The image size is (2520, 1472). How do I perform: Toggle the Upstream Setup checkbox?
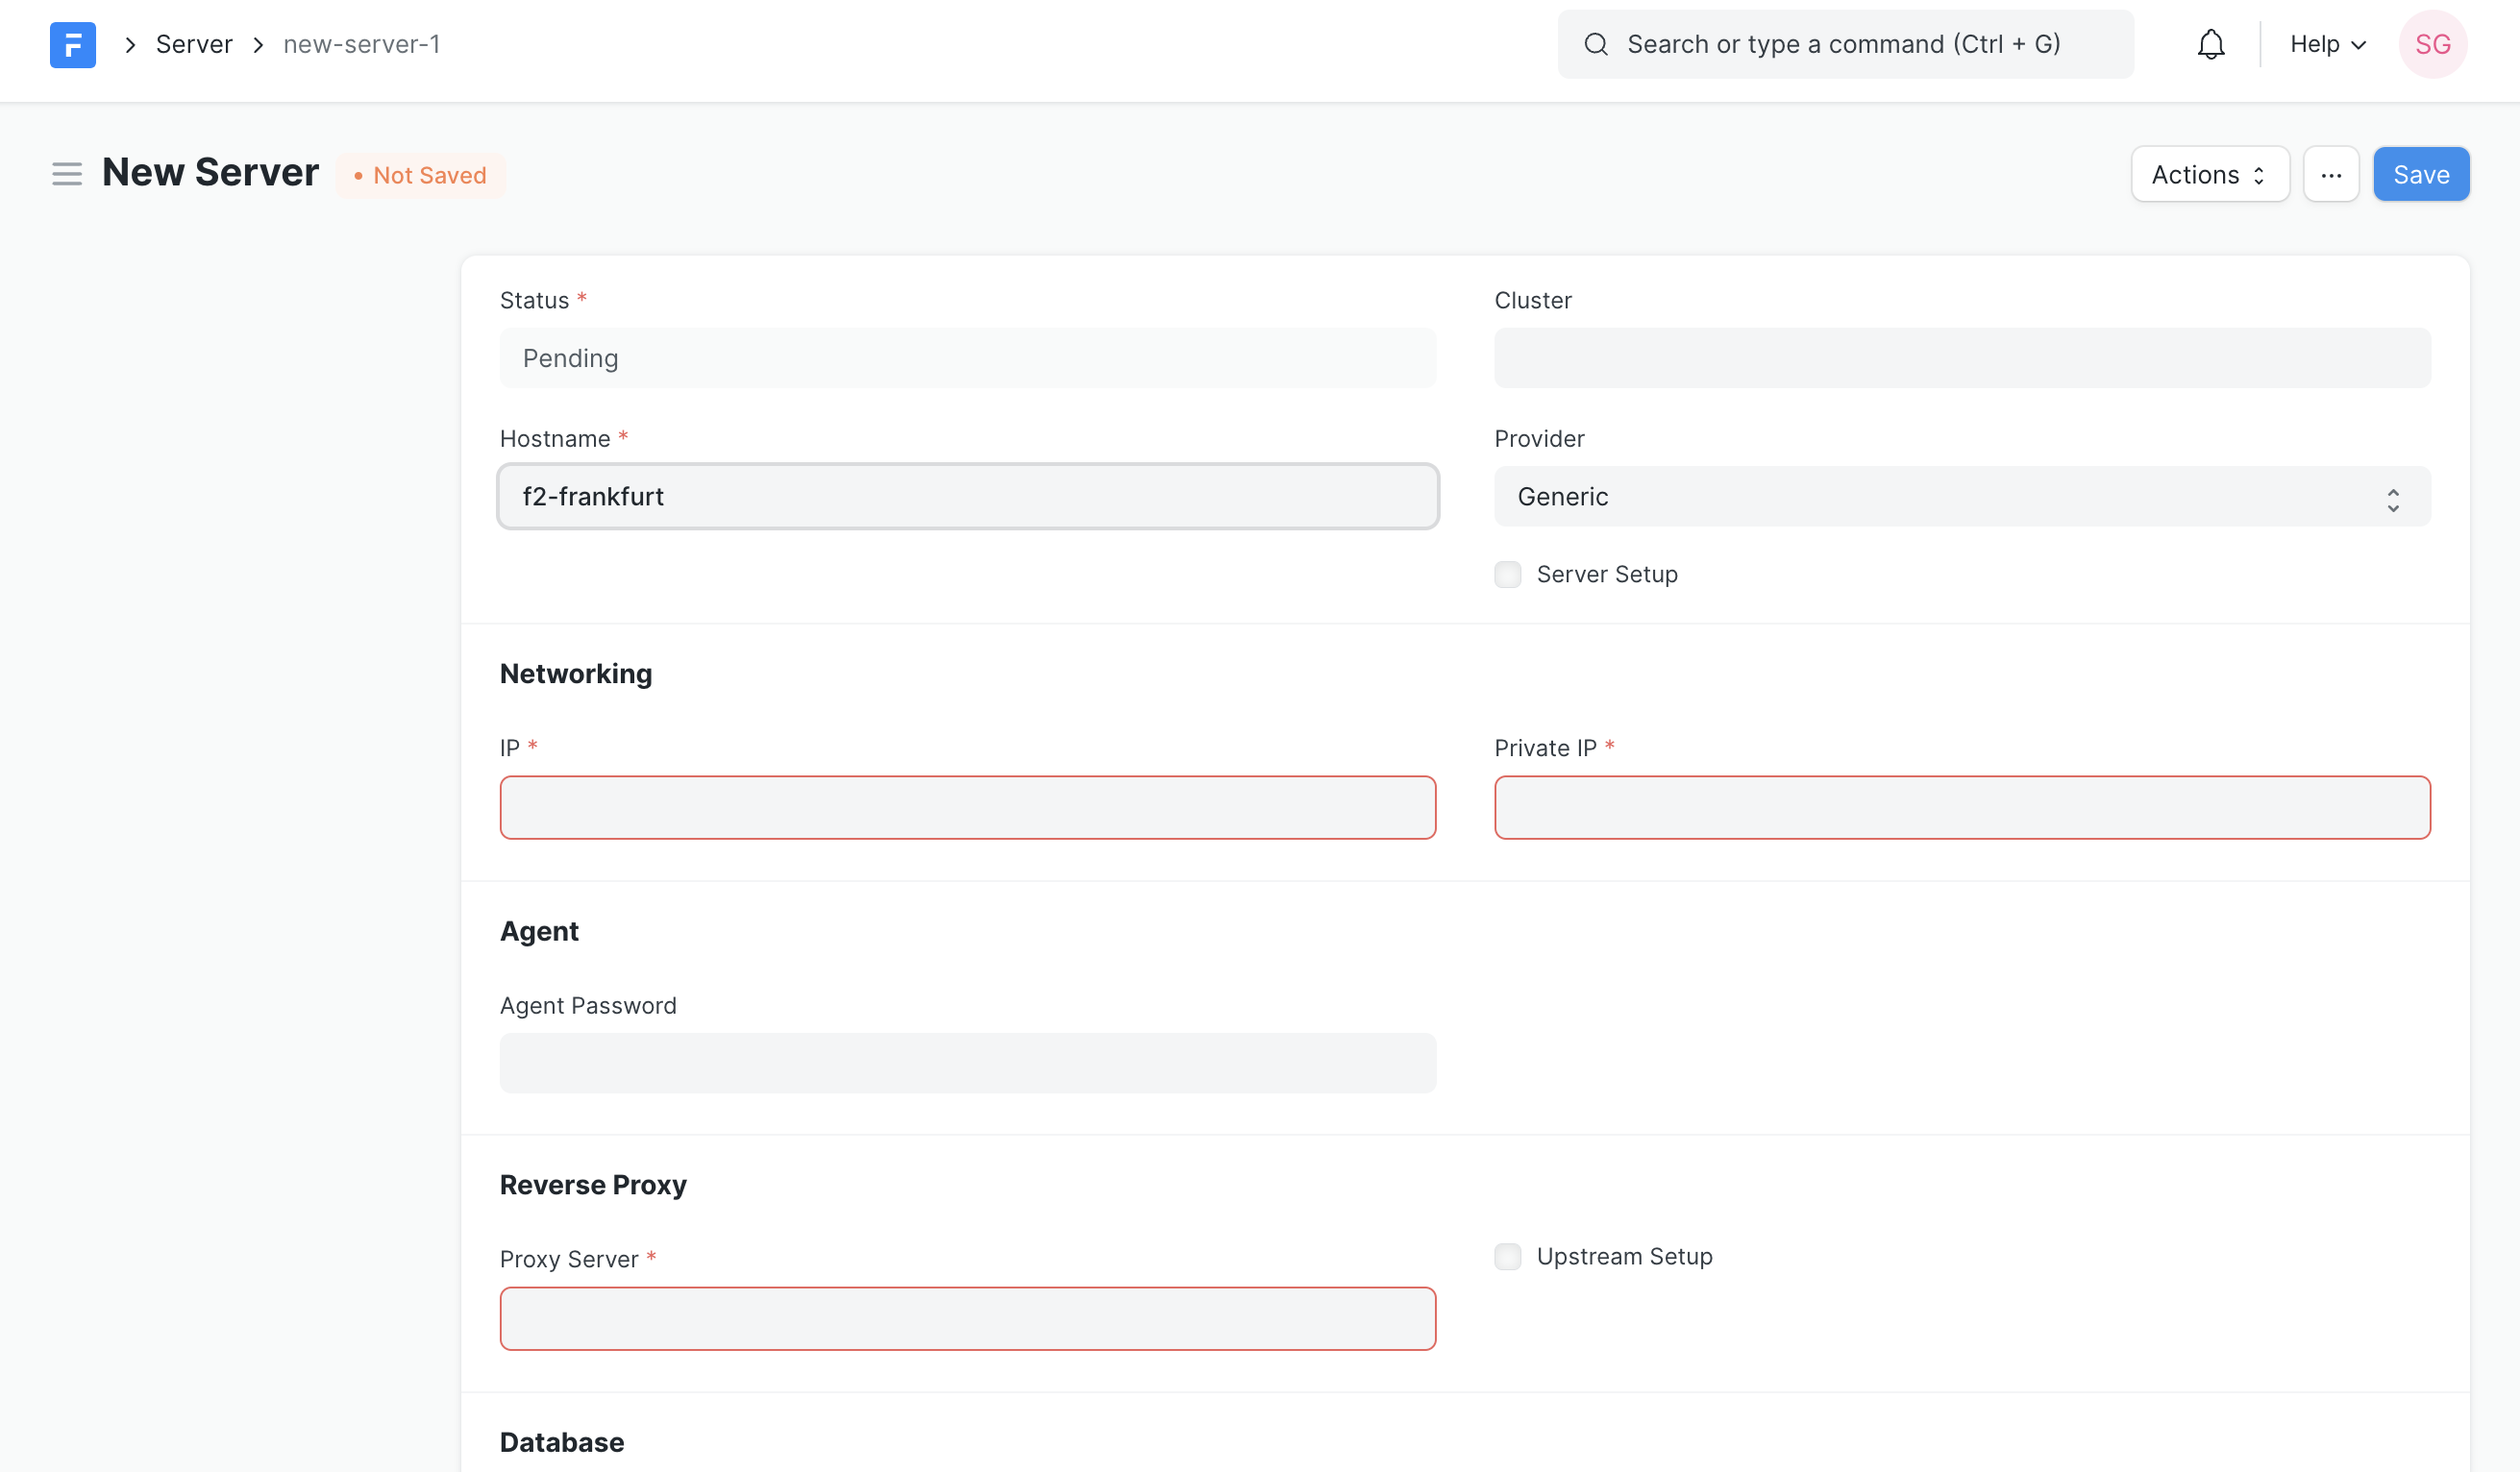(1507, 1257)
